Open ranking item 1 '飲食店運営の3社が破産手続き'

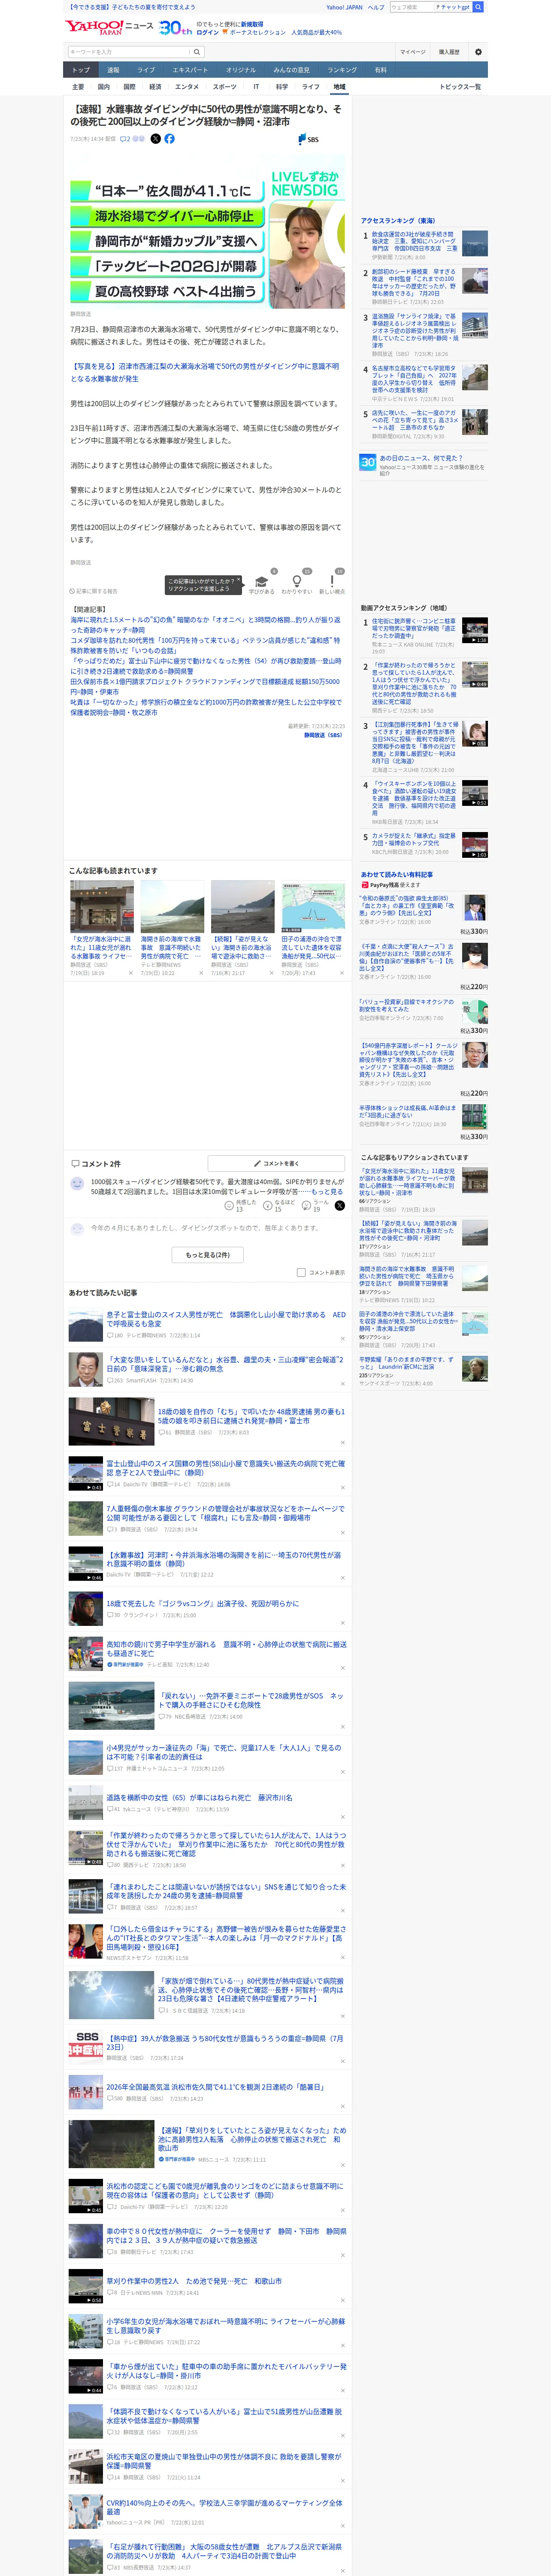[414, 241]
